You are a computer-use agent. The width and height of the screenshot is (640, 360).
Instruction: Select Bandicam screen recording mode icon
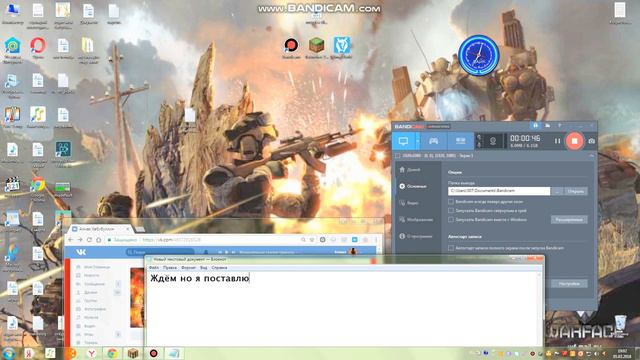[x=403, y=141]
